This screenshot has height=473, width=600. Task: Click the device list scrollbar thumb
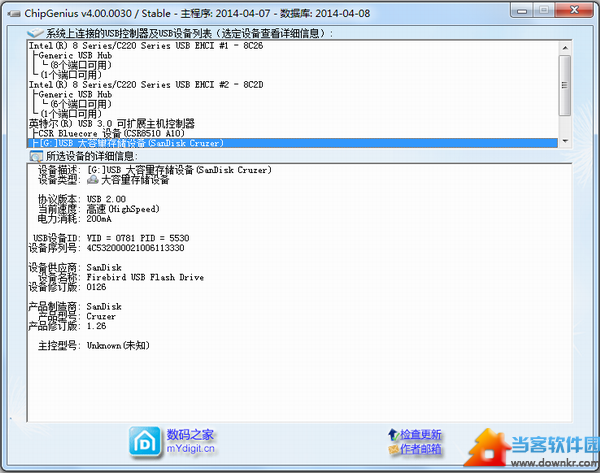coord(565,85)
